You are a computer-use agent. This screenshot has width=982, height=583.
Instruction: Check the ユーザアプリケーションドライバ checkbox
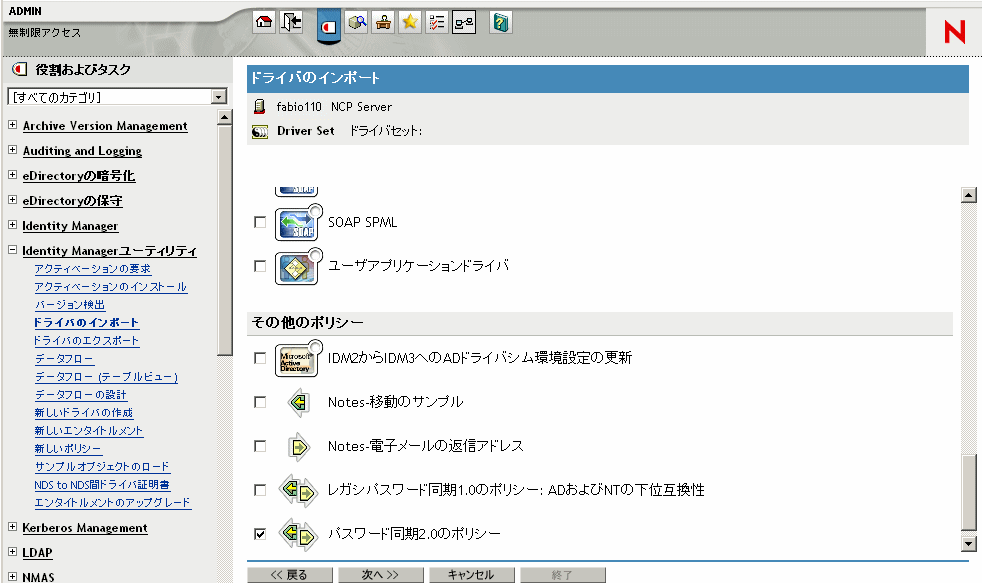[x=260, y=266]
